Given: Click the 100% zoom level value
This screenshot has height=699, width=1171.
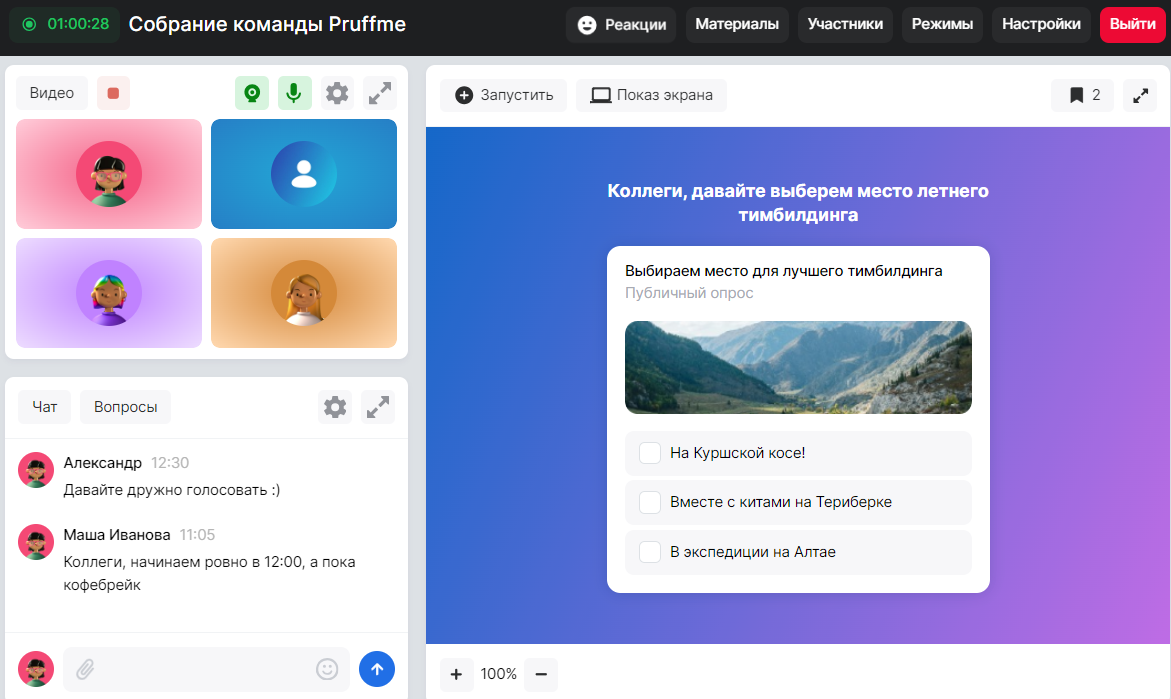Looking at the screenshot, I should 499,674.
